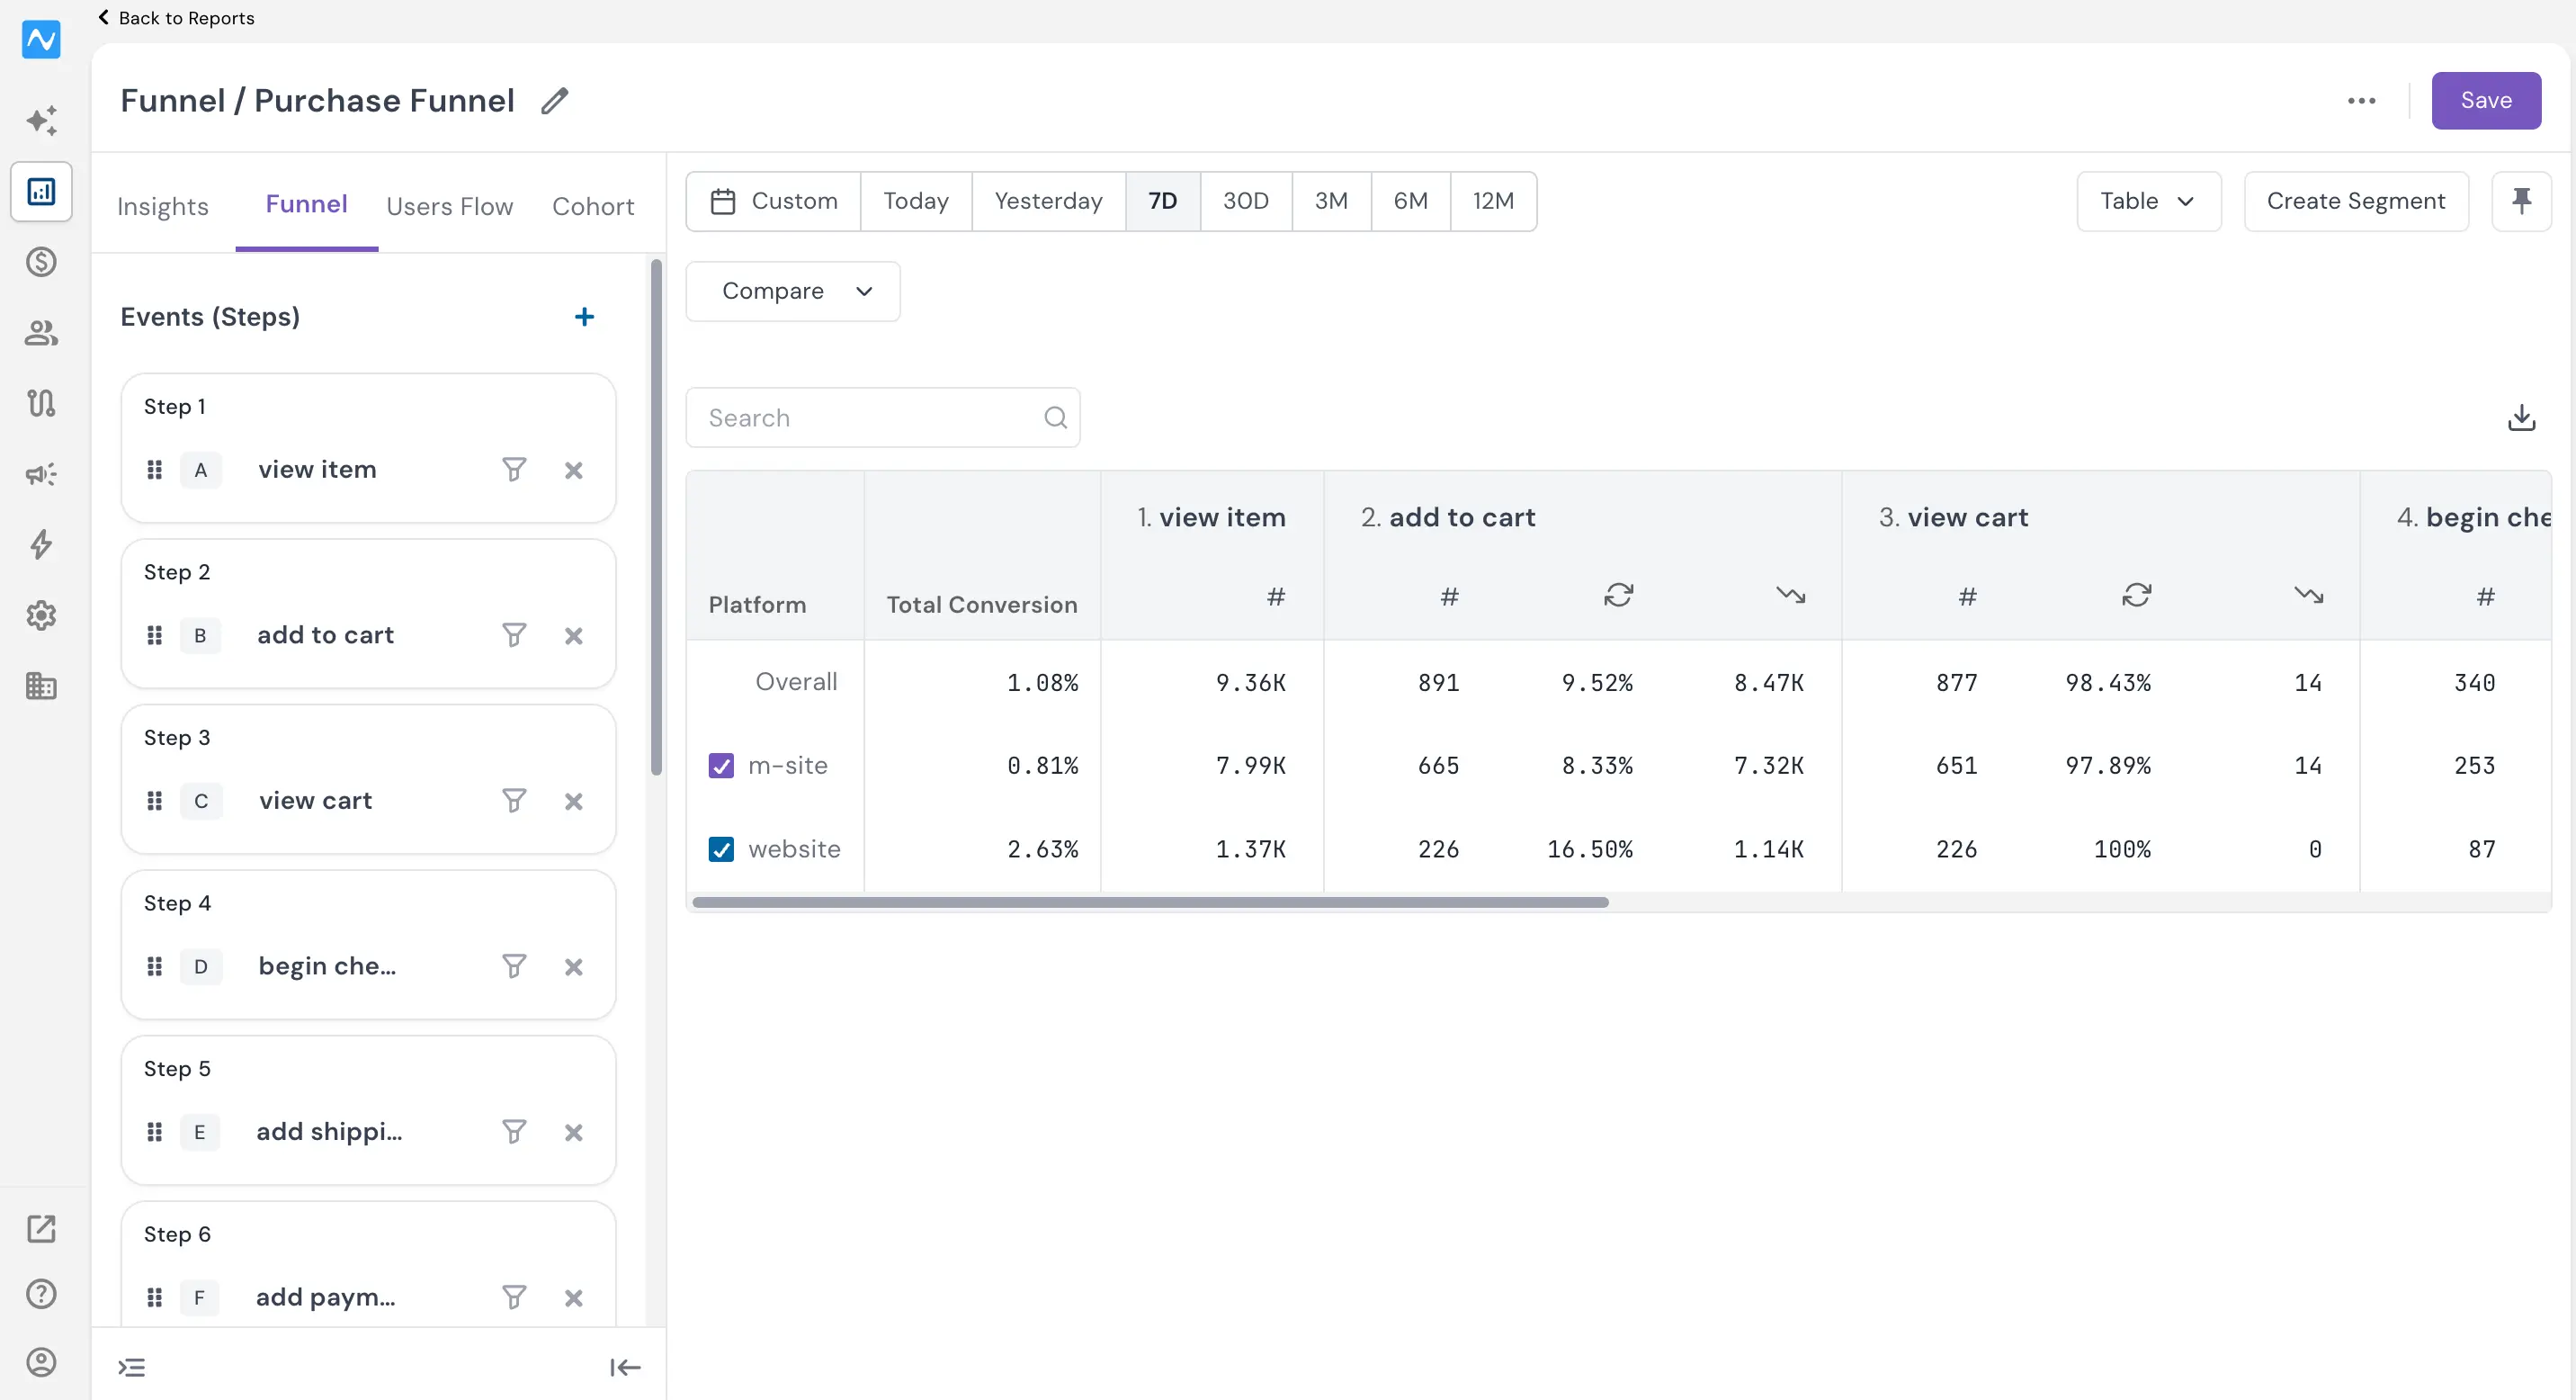
Task: Switch to the Cohort tab
Action: pyautogui.click(x=593, y=206)
